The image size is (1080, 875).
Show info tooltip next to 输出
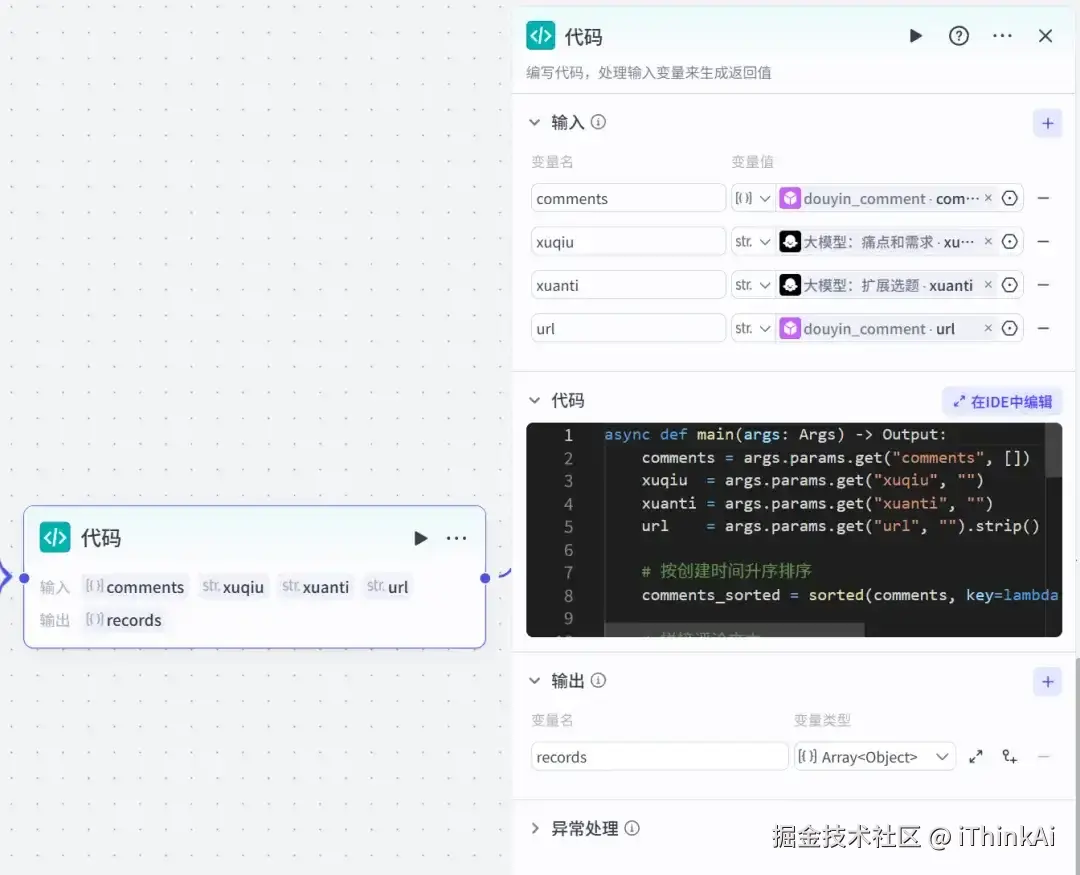click(599, 681)
